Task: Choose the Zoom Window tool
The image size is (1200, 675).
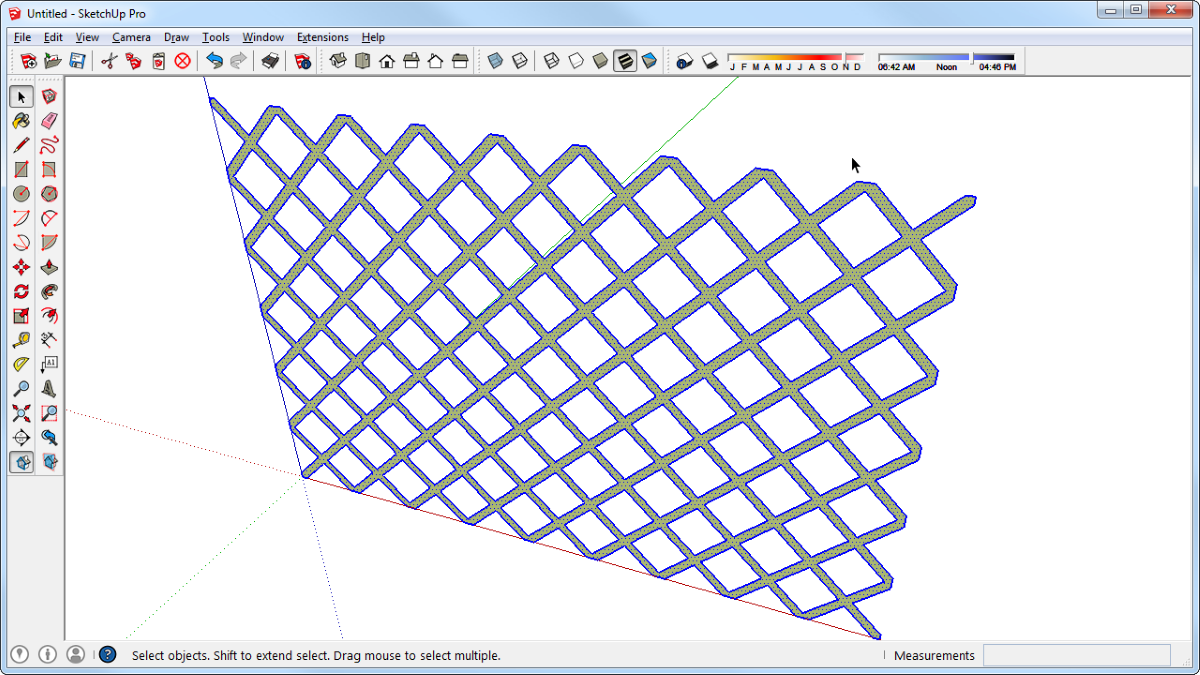Action: coord(49,413)
